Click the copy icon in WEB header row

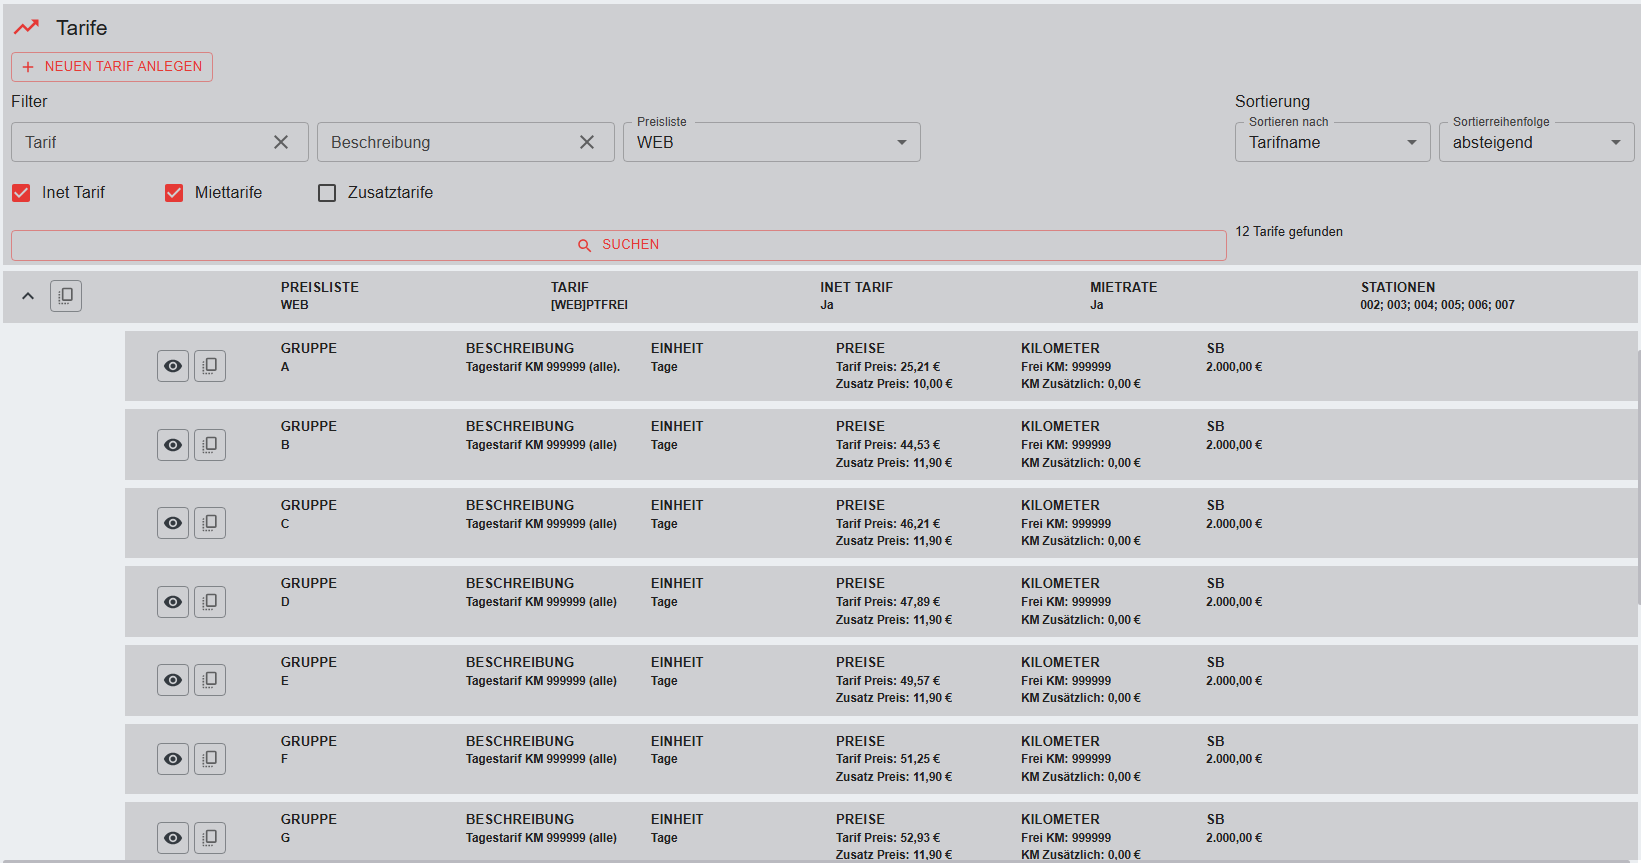pyautogui.click(x=66, y=296)
